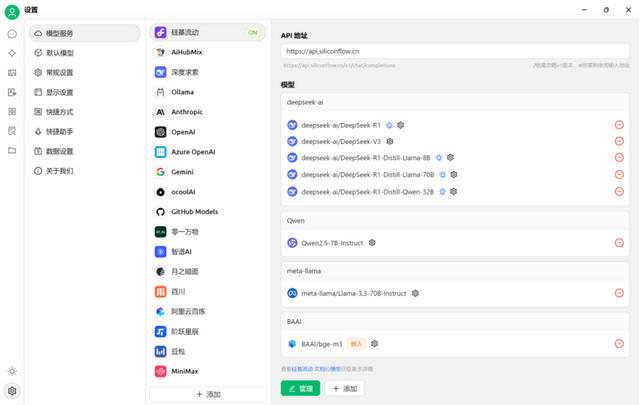Image resolution: width=640 pixels, height=405 pixels.
Task: Open the files folder sidebar icon
Action: point(12,150)
